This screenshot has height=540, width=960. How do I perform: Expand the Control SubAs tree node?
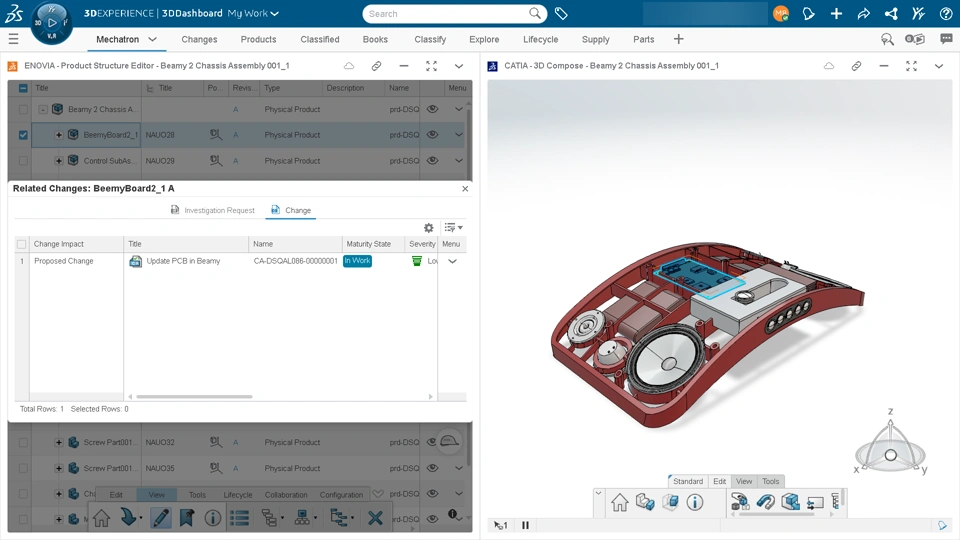click(58, 160)
